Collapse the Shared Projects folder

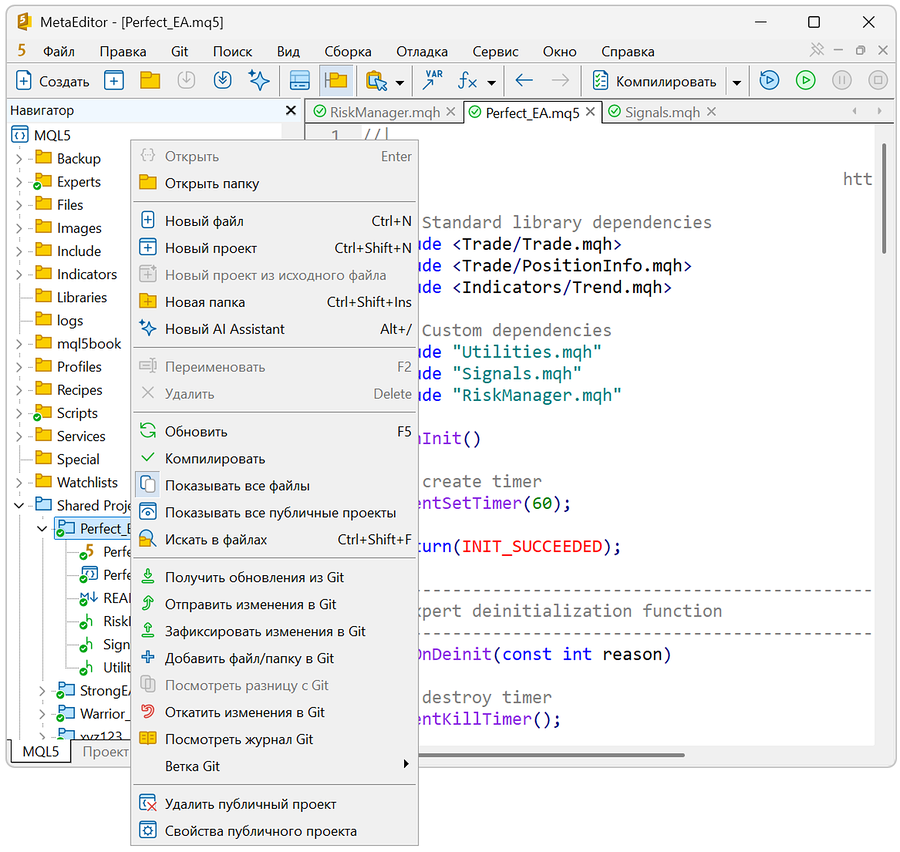[19, 506]
